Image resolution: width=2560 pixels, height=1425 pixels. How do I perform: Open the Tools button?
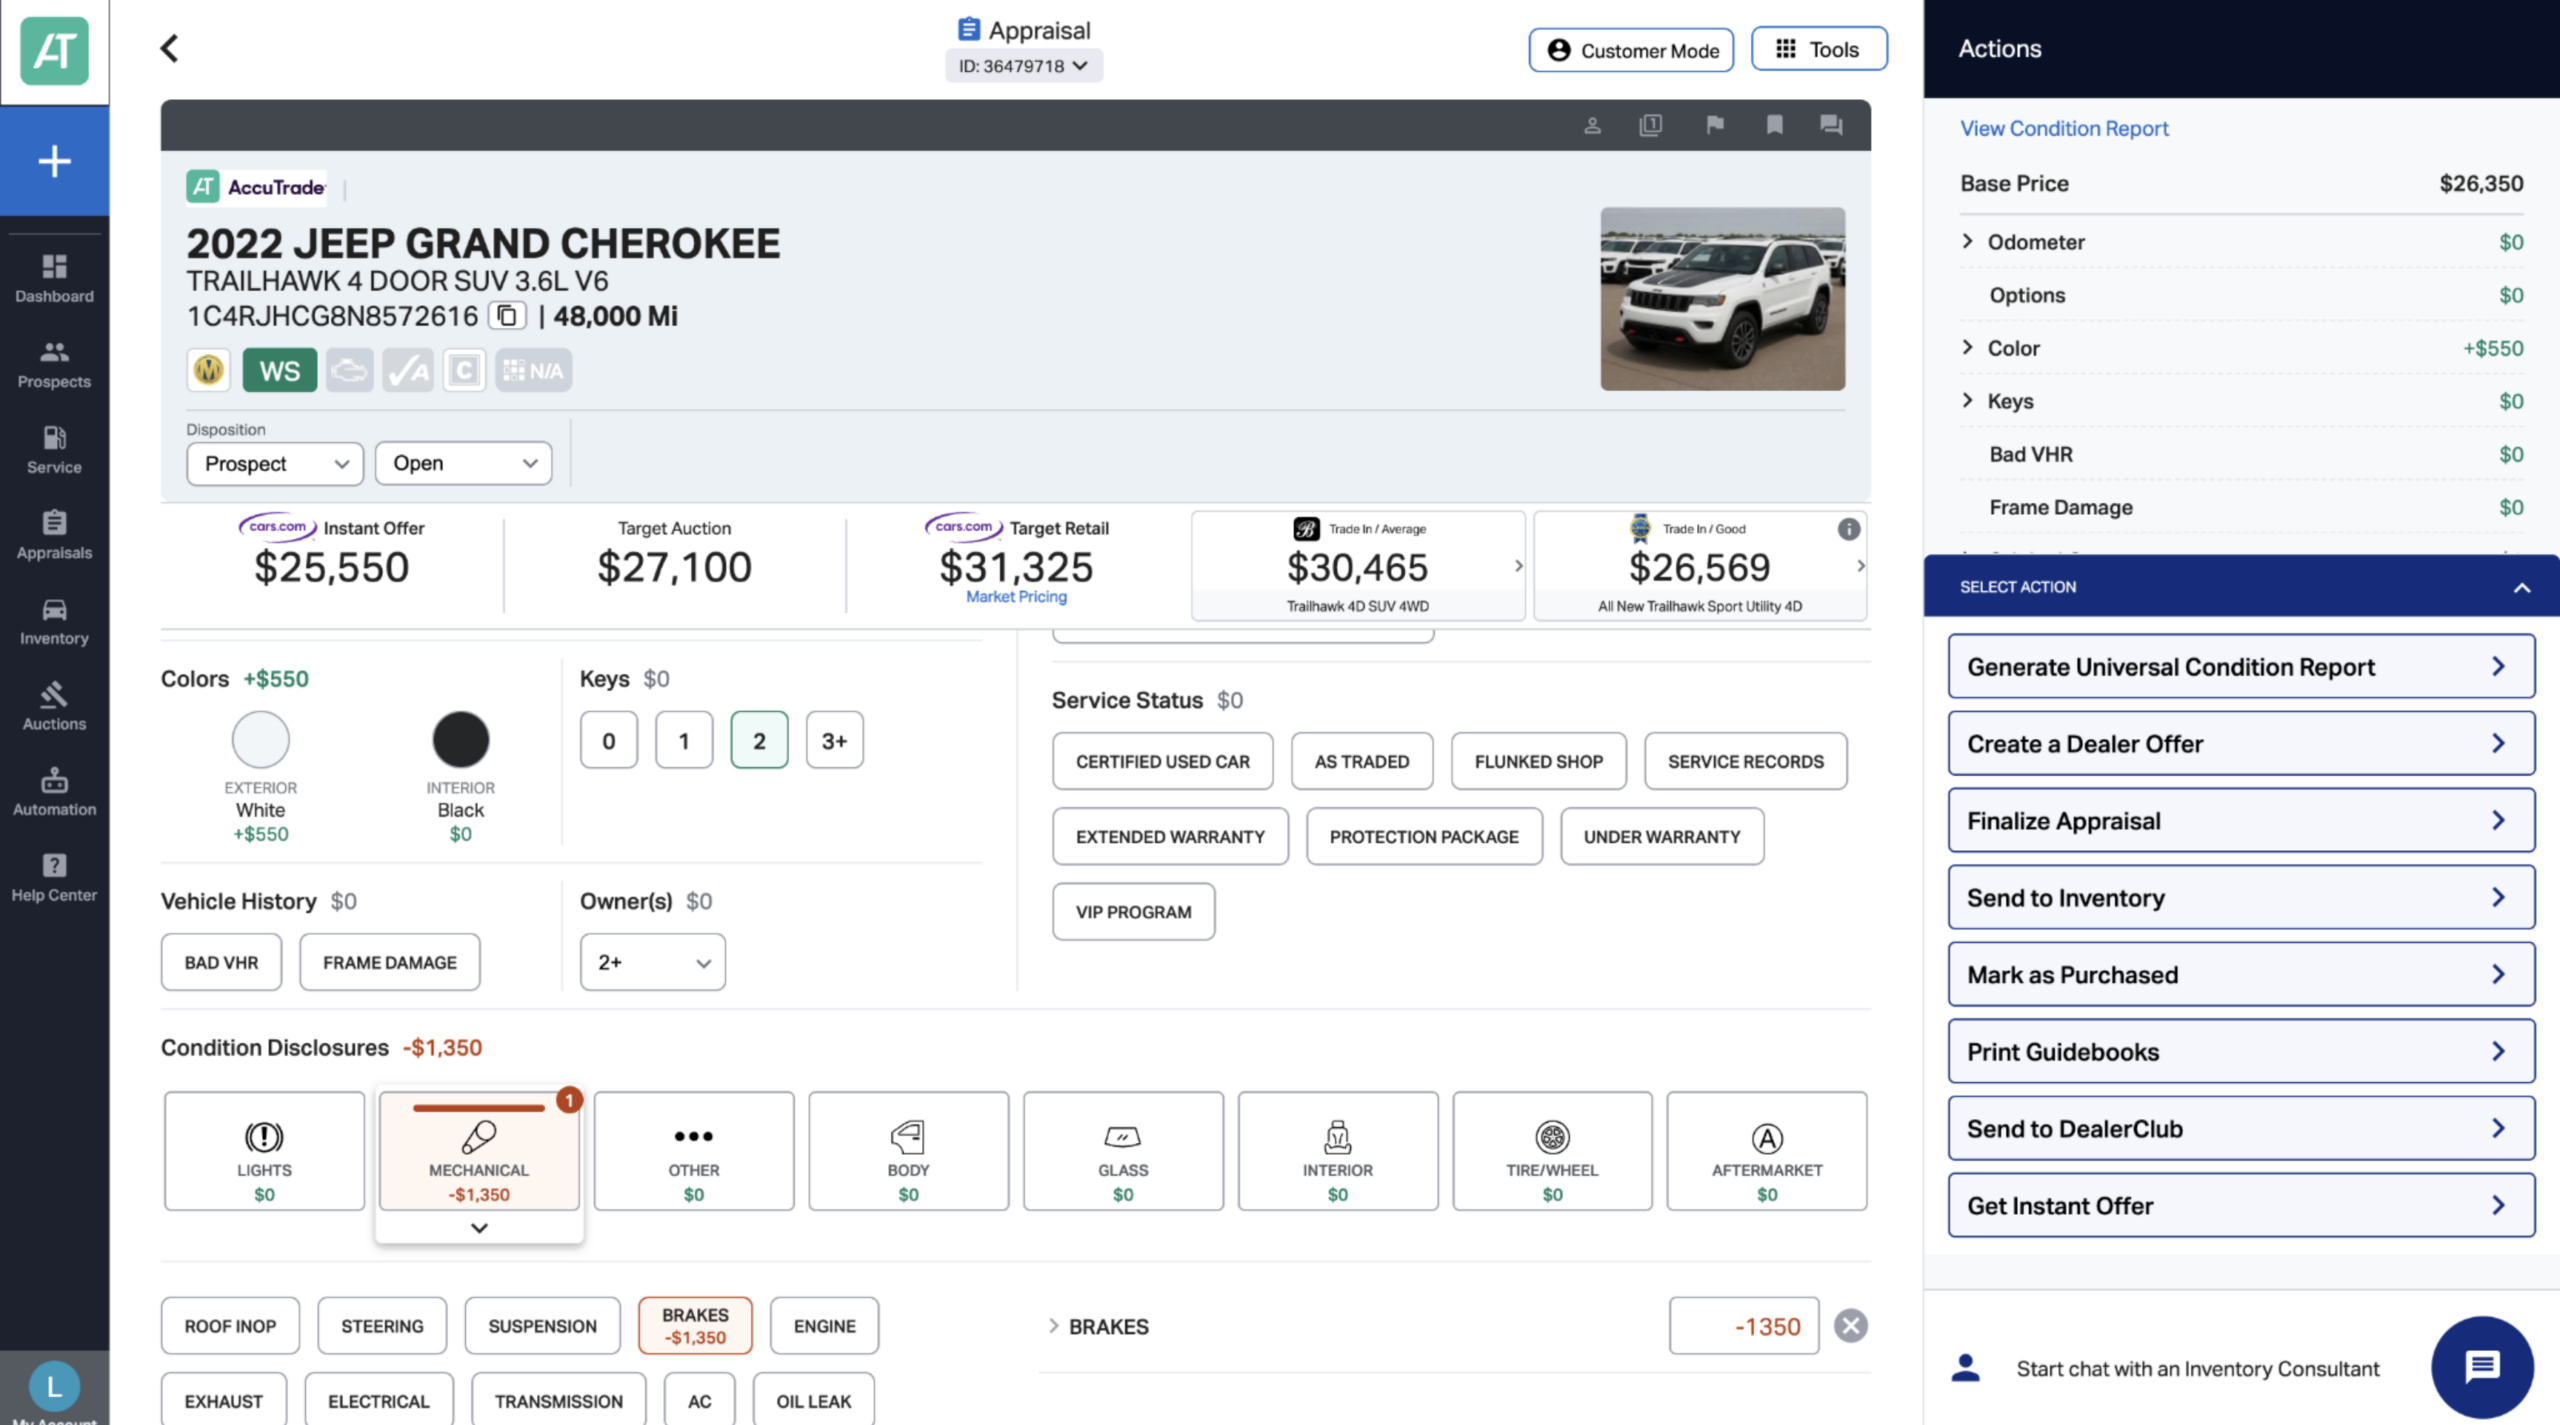click(x=1818, y=49)
